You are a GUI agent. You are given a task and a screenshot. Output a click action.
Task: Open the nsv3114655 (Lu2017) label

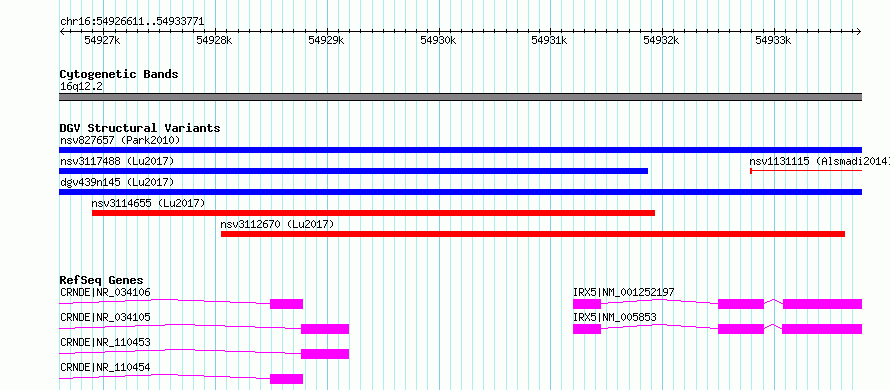149,203
